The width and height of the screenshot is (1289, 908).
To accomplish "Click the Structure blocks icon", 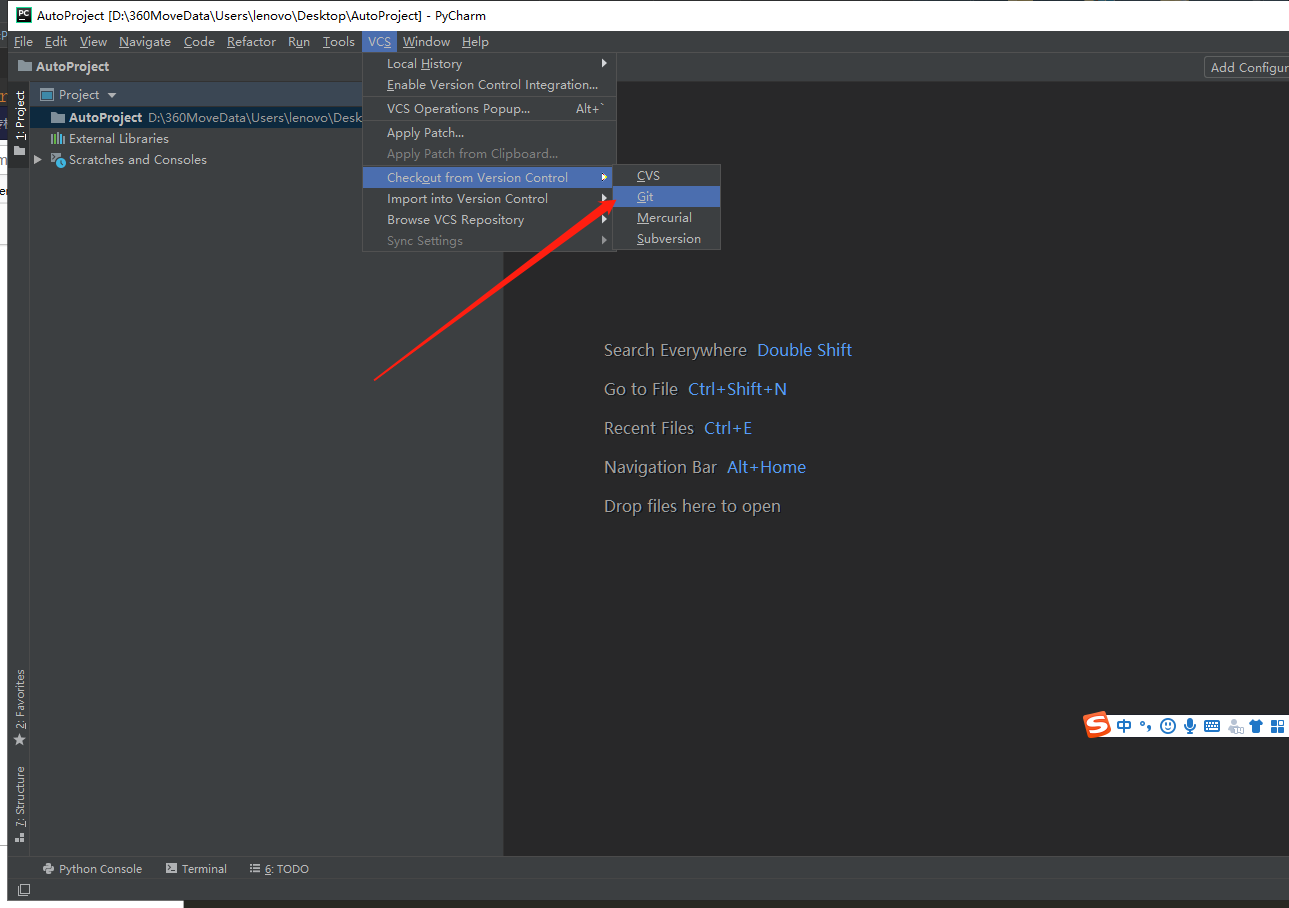I will pyautogui.click(x=20, y=837).
